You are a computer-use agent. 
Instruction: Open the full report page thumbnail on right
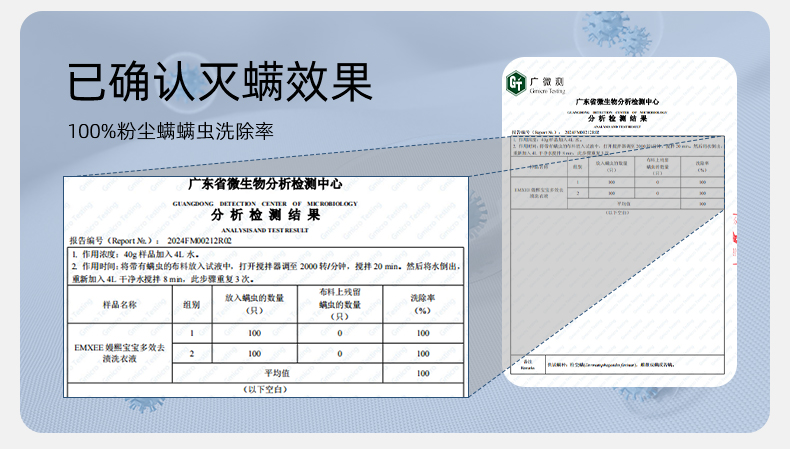pyautogui.click(x=619, y=222)
